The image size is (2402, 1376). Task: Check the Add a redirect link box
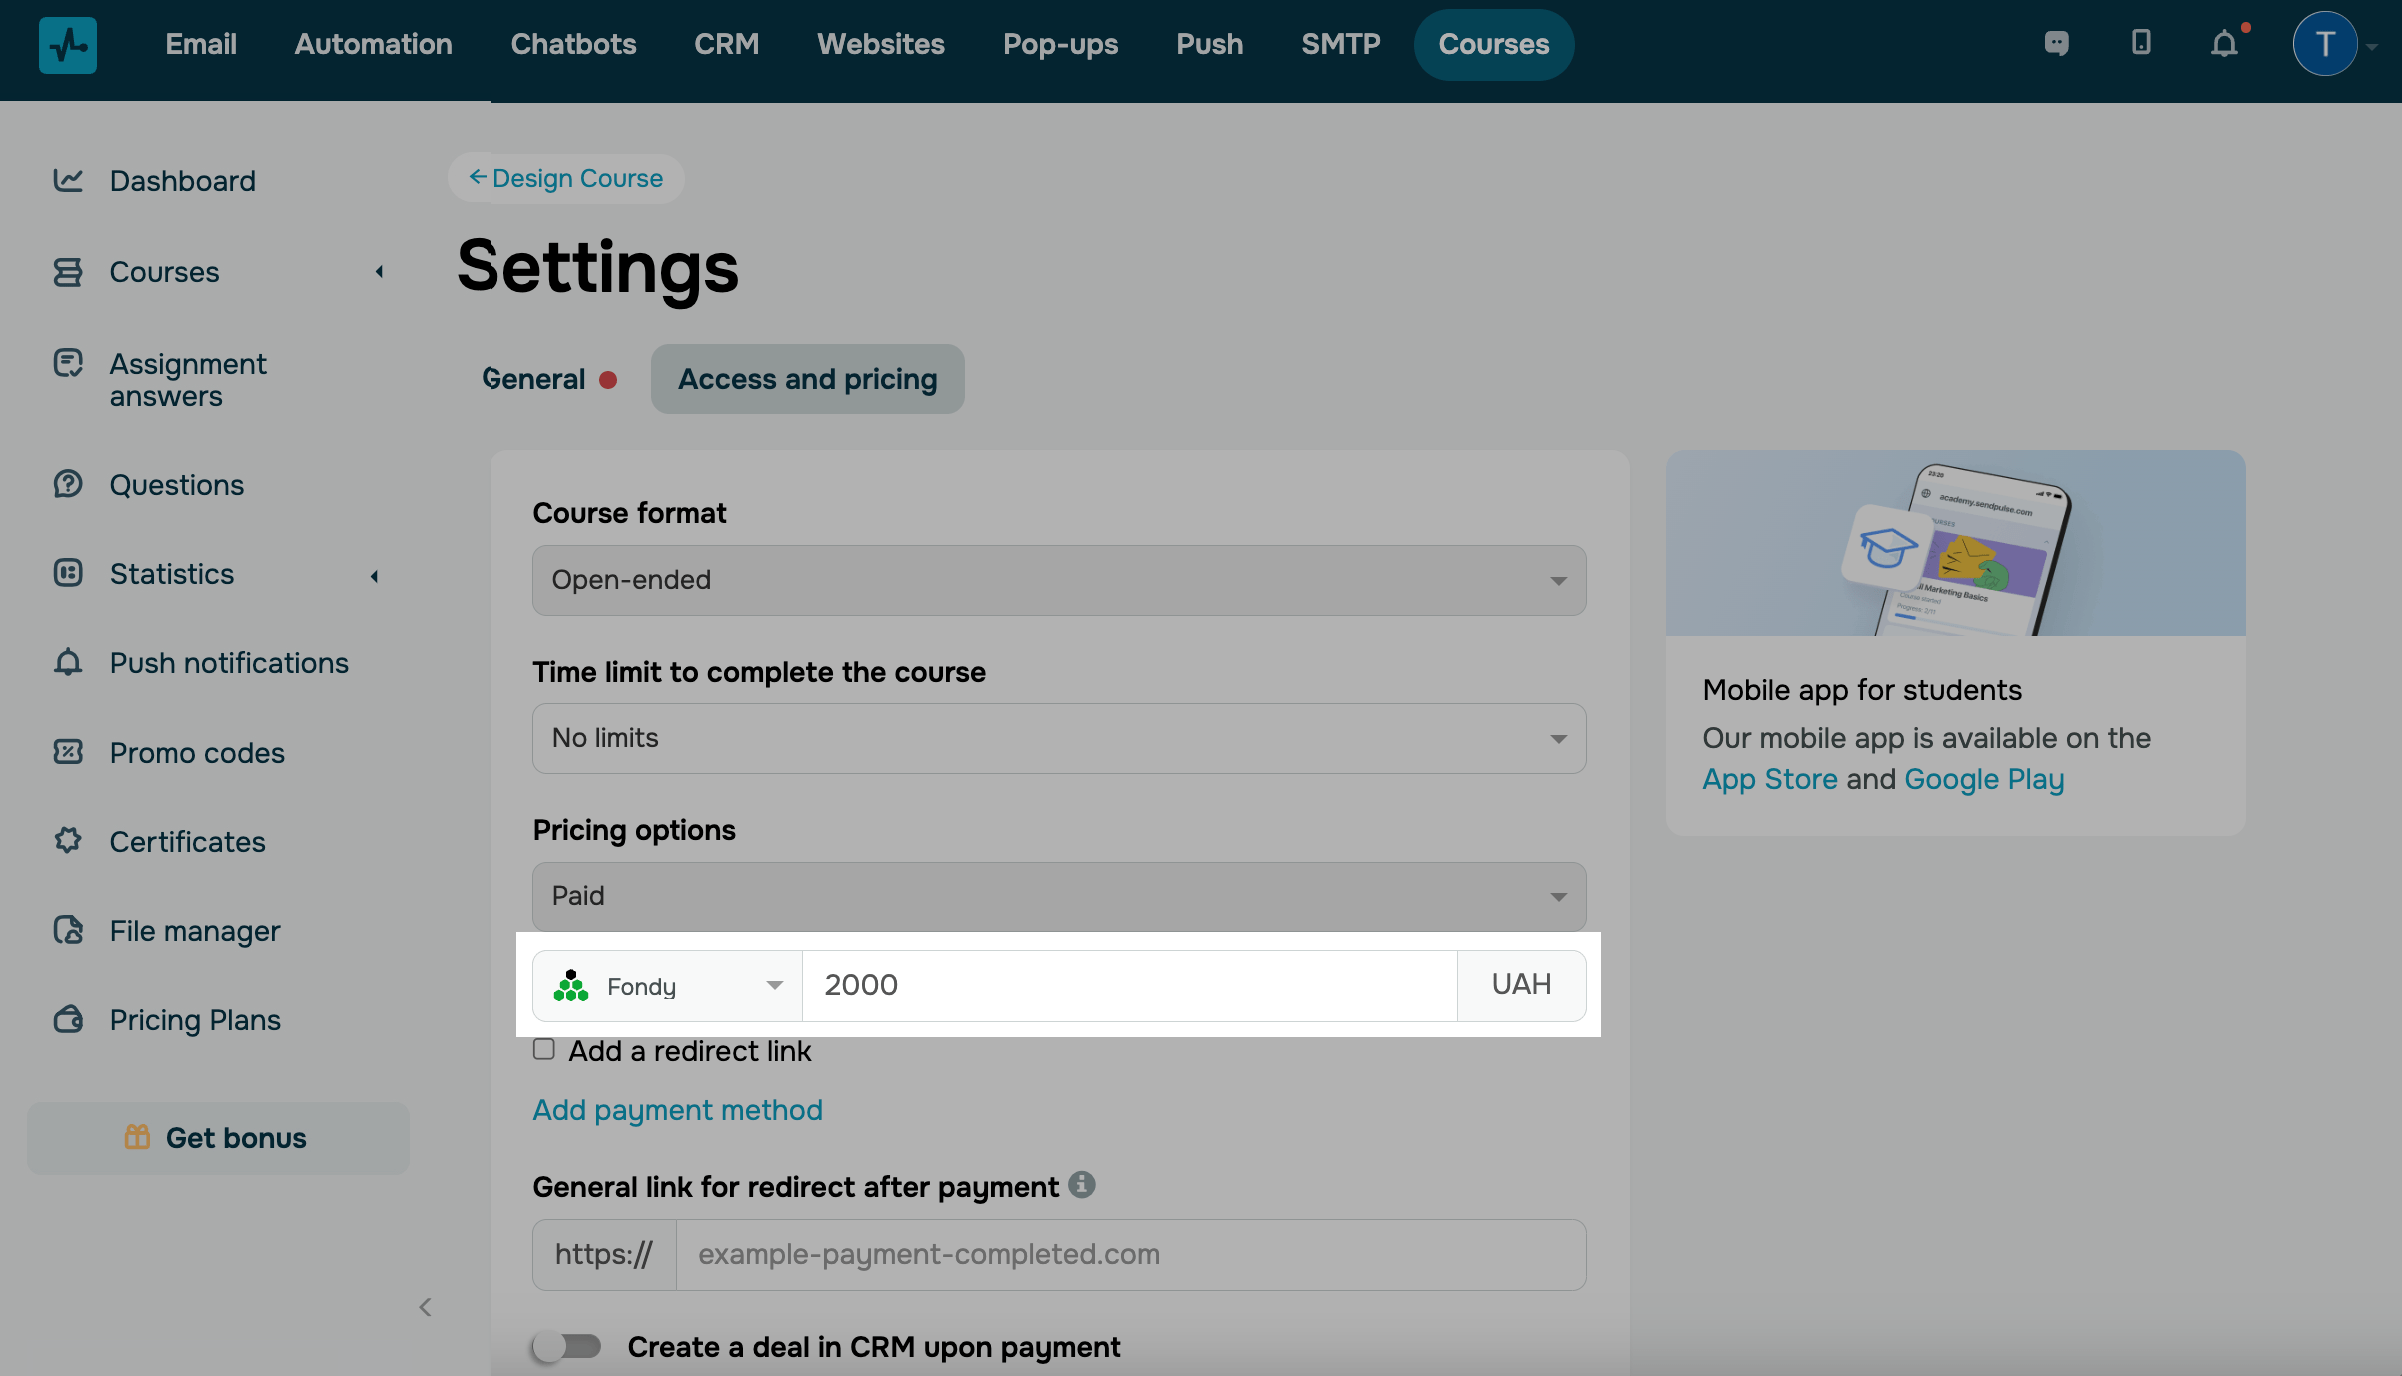(544, 1049)
